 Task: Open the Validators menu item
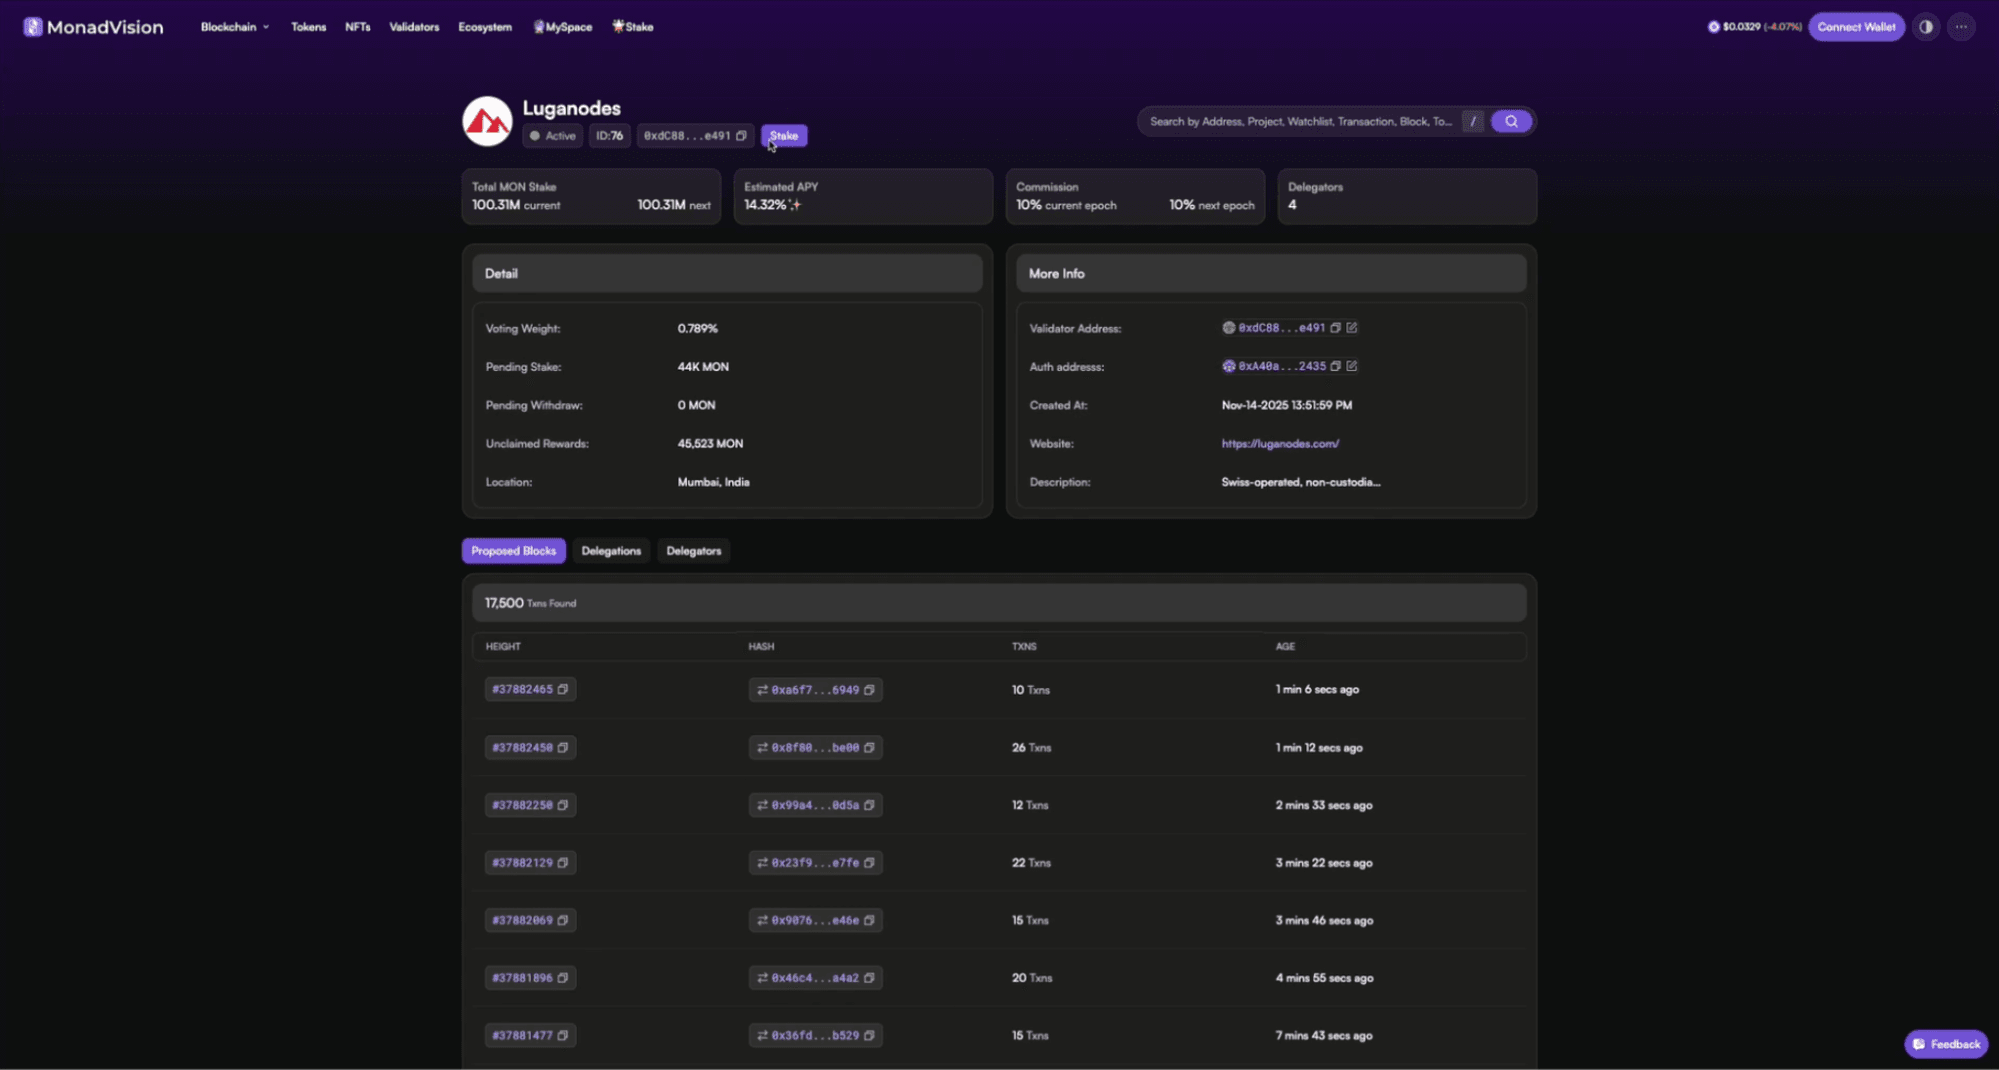[x=414, y=27]
